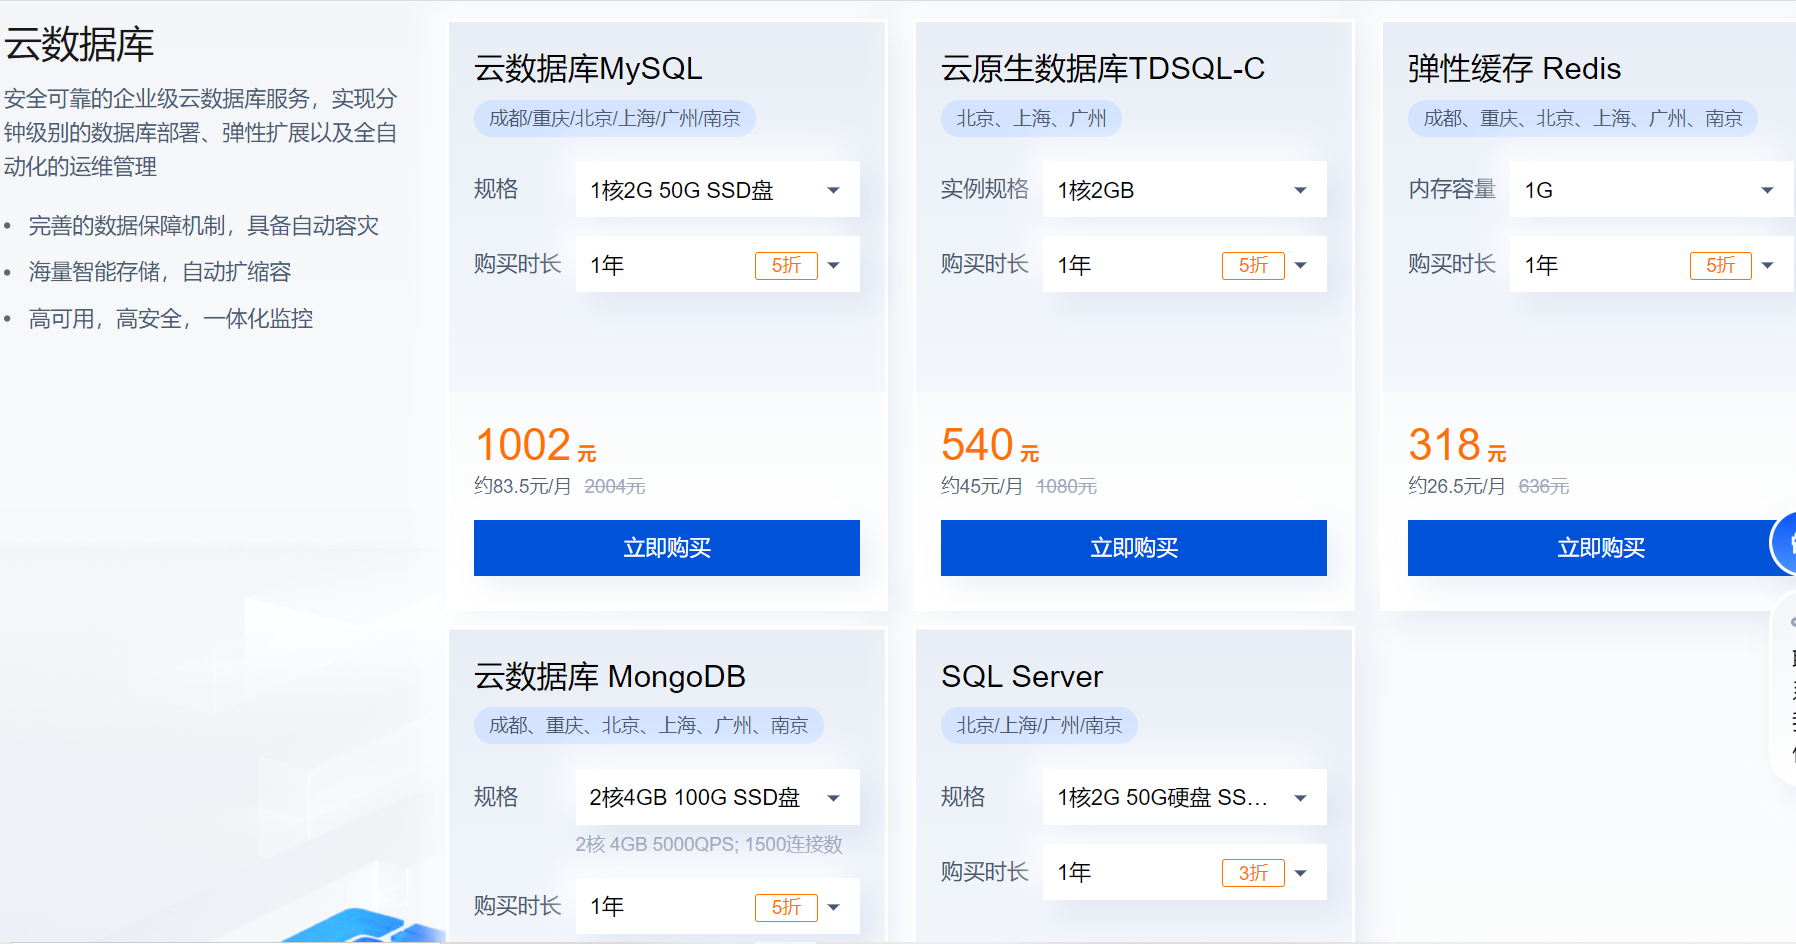Screen dimensions: 1796x944
Task: Click the 5折 badge in MongoDB card
Action: click(786, 907)
